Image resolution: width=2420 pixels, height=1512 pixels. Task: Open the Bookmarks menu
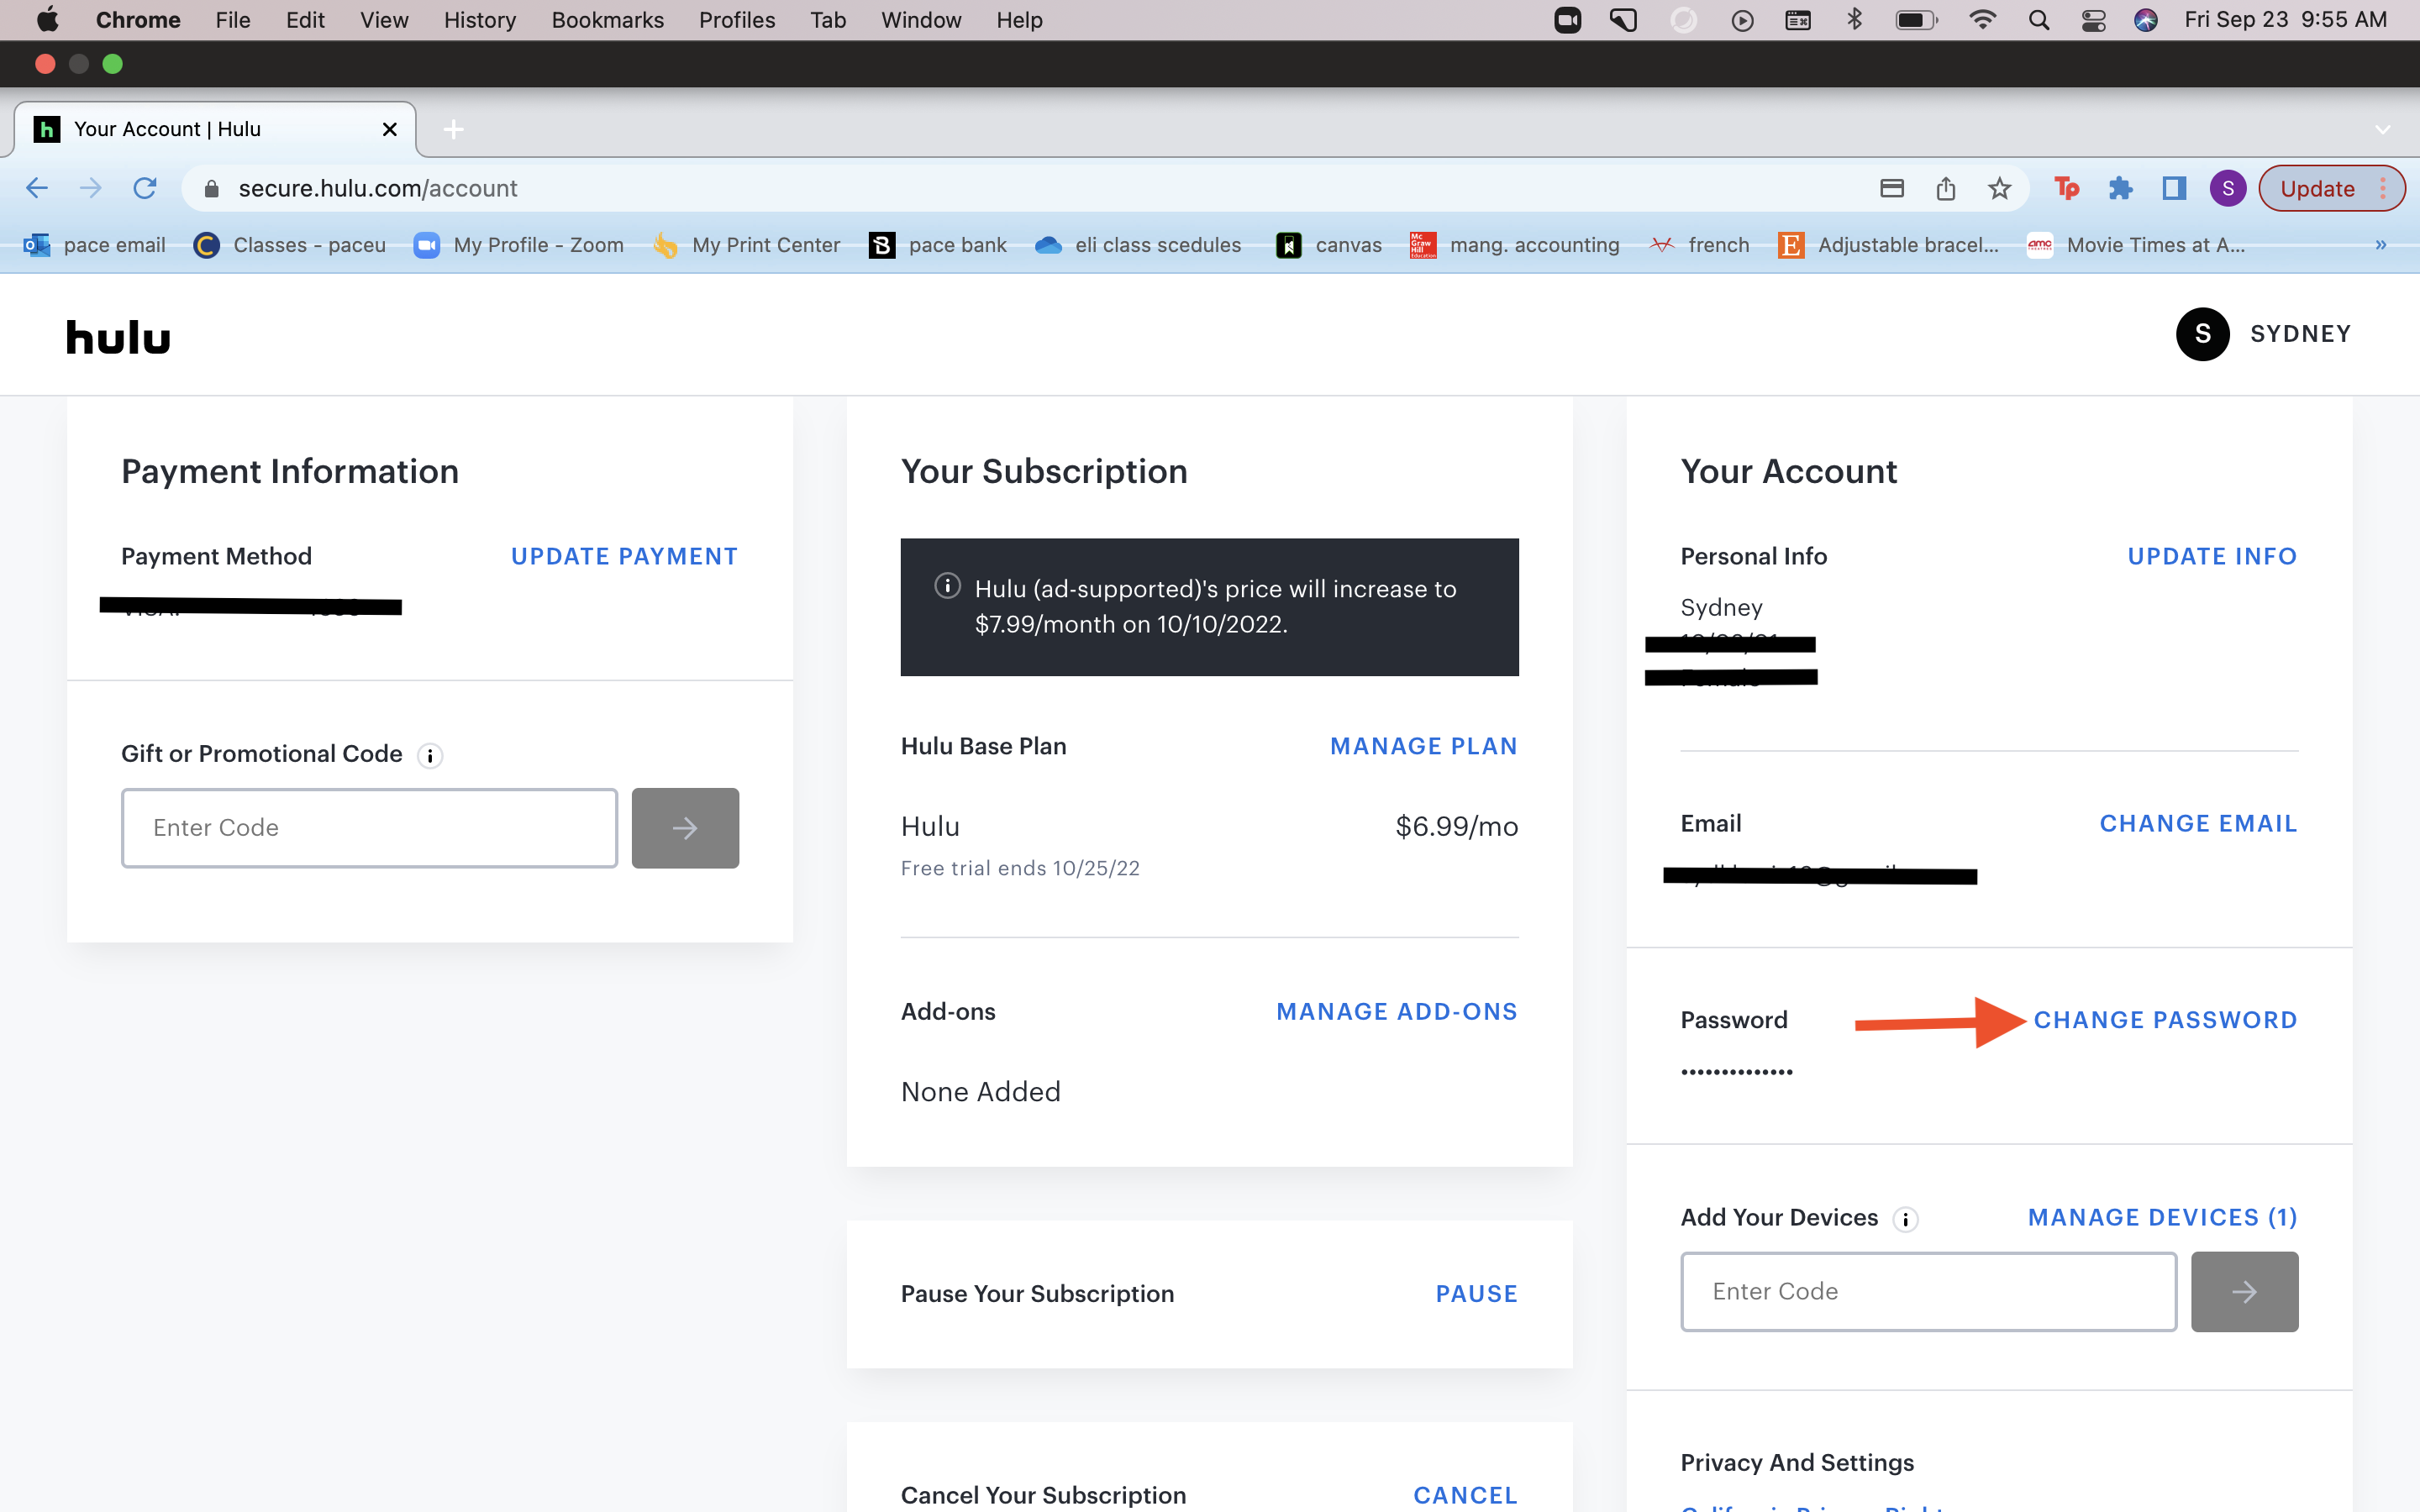point(608,20)
